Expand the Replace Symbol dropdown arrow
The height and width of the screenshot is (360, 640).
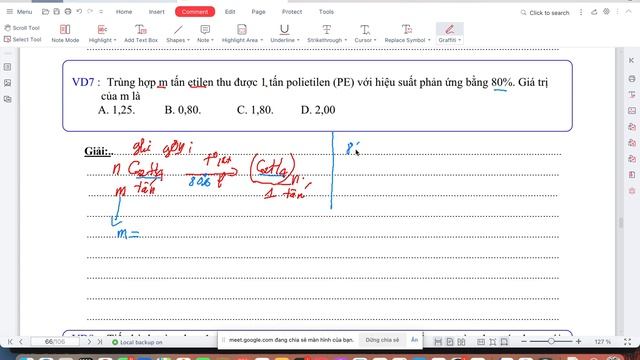(429, 40)
